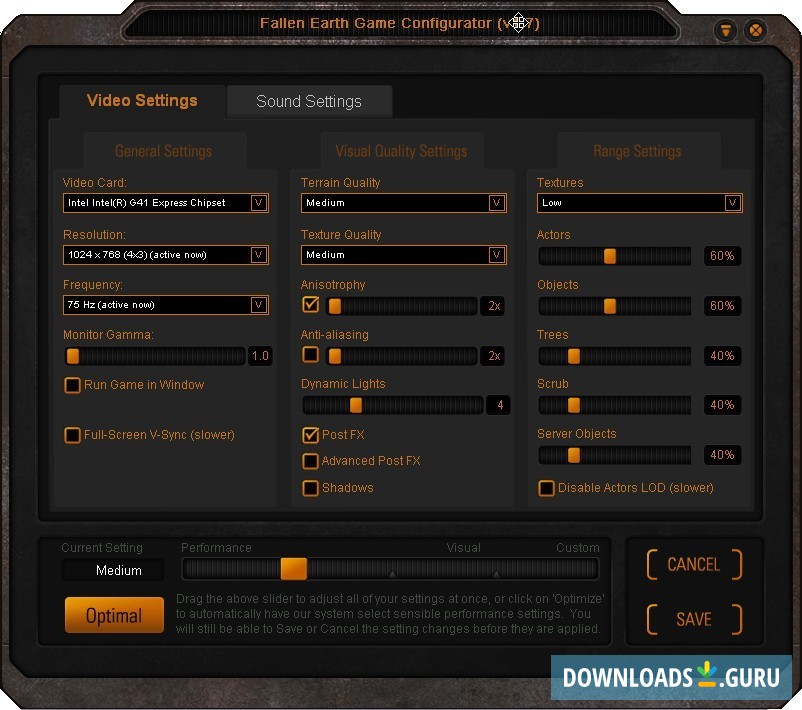Viewport: 802px width, 710px height.
Task: Enable the Anti-aliasing checkbox
Action: (310, 354)
